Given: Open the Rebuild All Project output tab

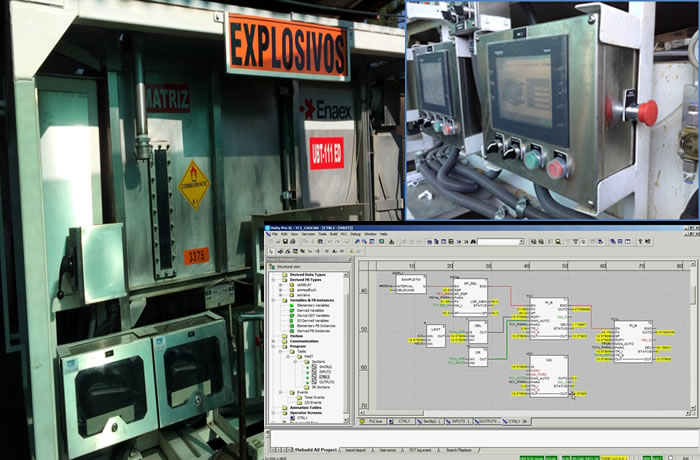Looking at the screenshot, I should [x=316, y=450].
